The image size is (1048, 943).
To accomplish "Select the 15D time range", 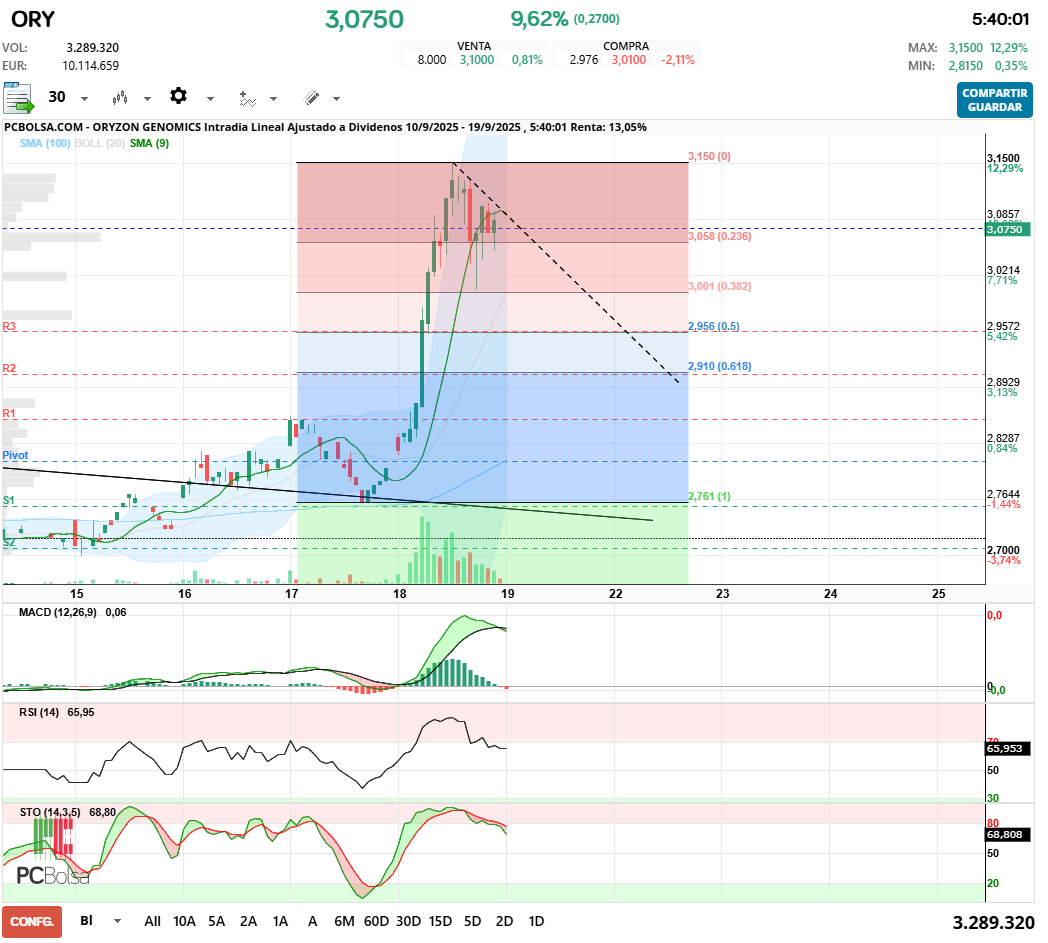I will (440, 922).
